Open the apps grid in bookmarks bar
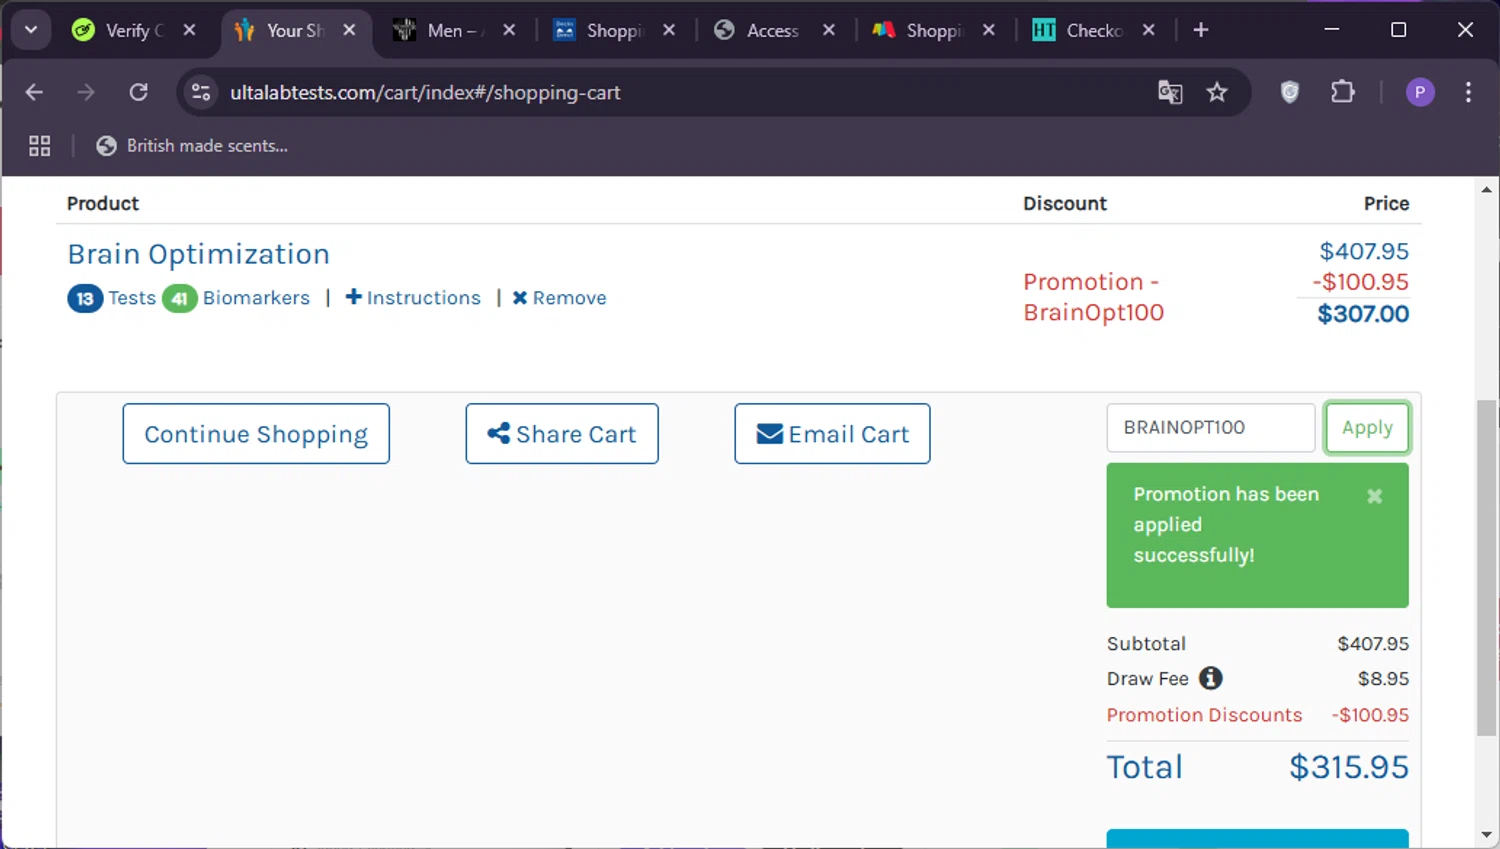Image resolution: width=1500 pixels, height=849 pixels. (40, 146)
